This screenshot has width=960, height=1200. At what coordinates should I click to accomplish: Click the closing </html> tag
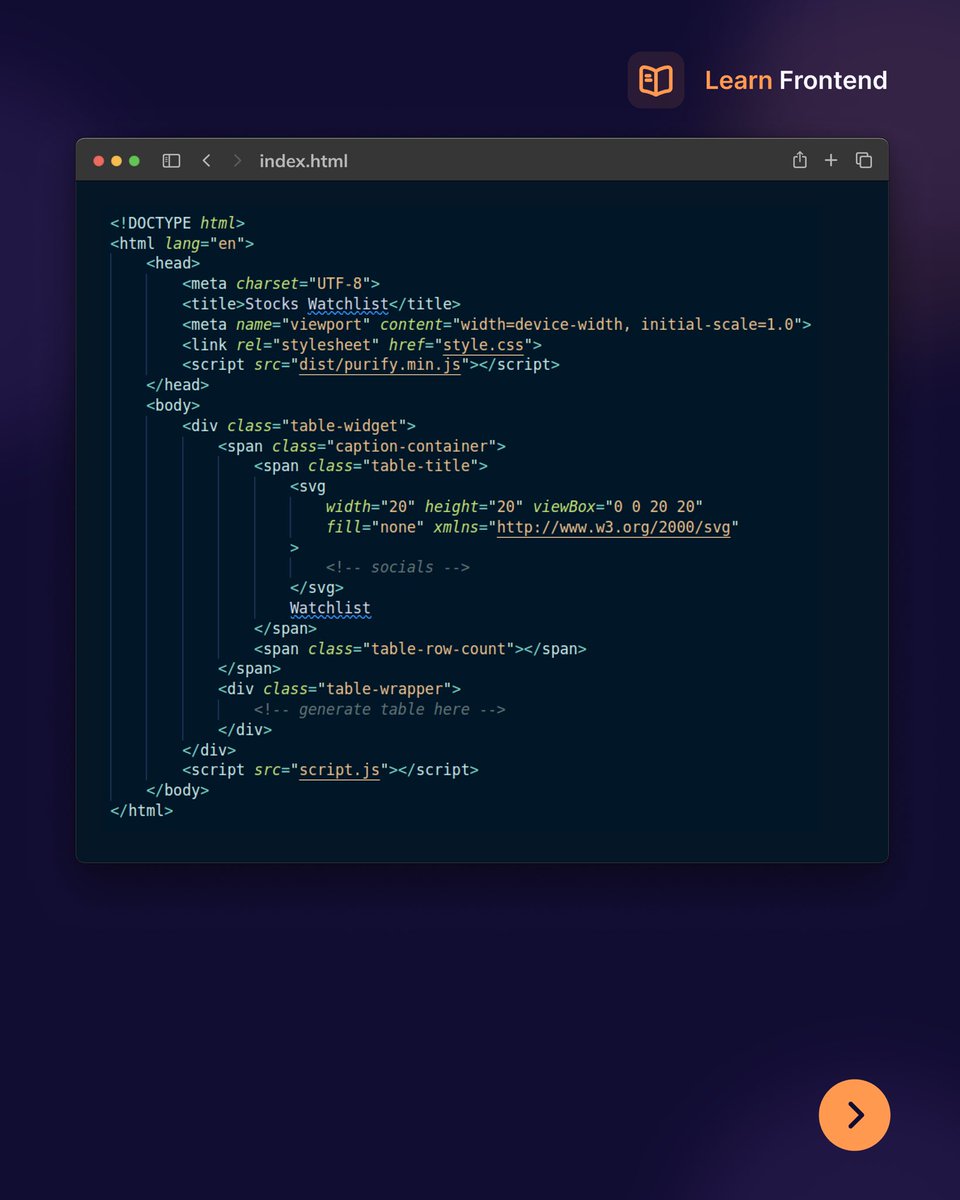click(141, 811)
